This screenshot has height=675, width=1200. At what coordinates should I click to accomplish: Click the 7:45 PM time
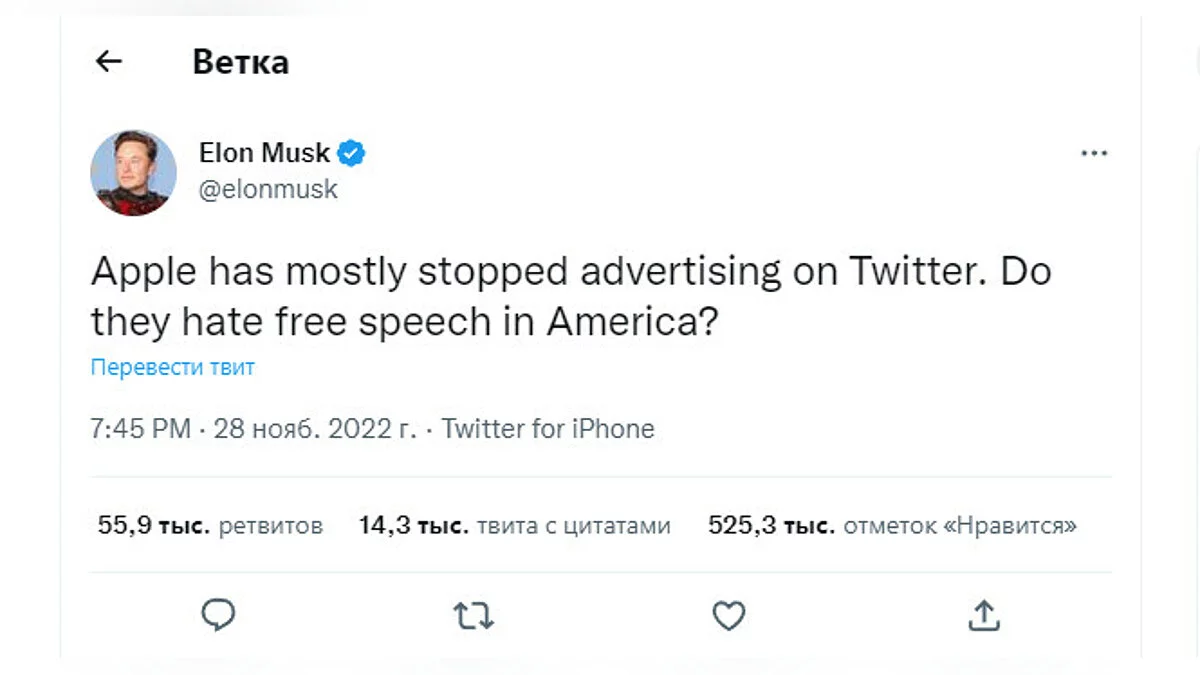point(140,429)
